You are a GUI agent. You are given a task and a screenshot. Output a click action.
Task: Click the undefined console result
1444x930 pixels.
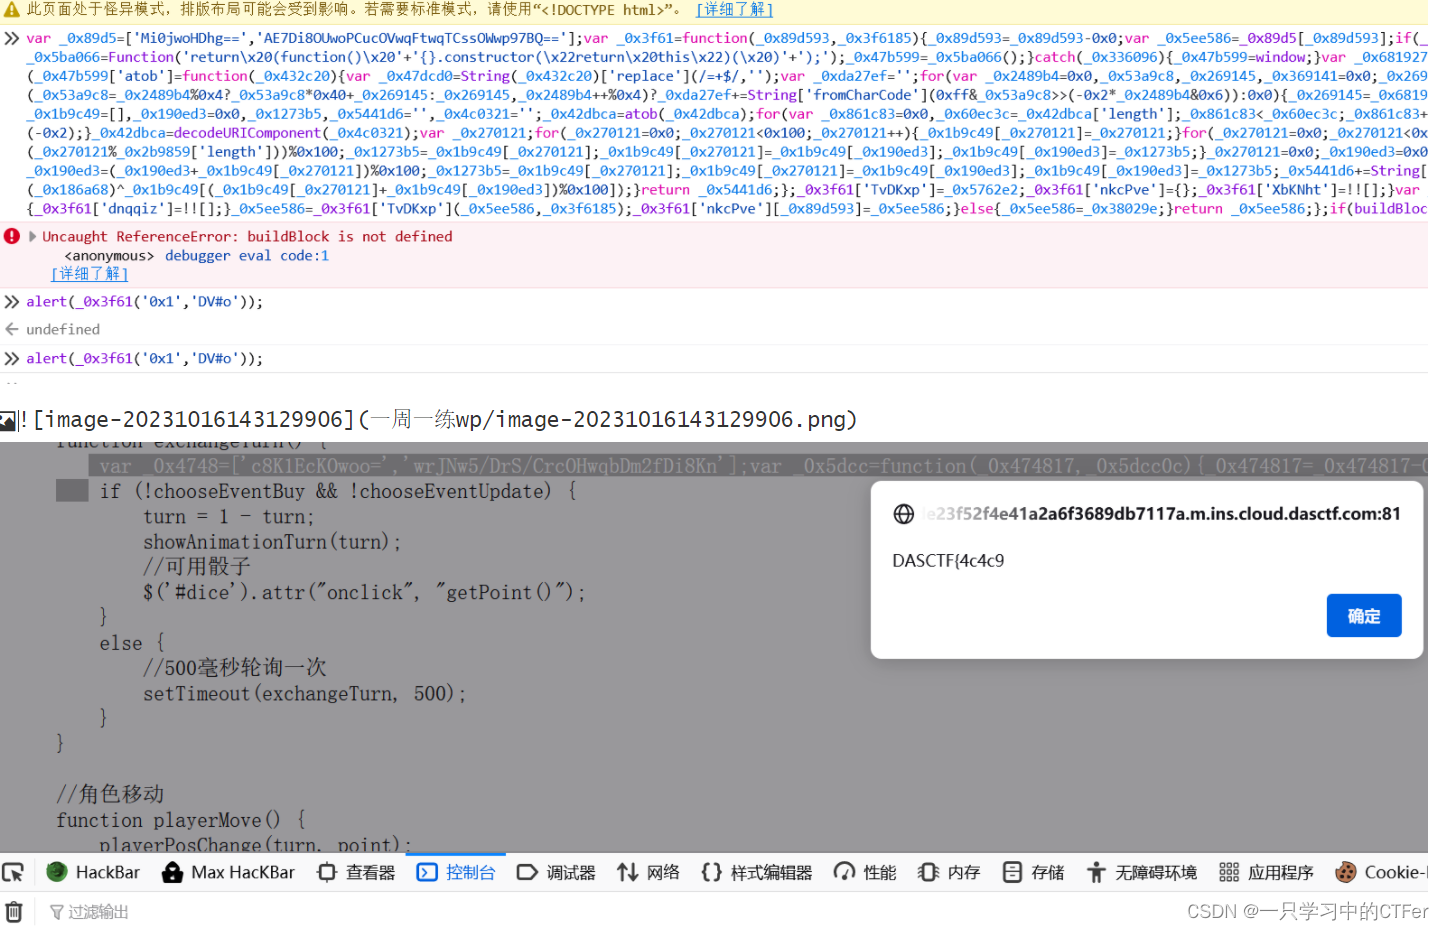coord(63,329)
